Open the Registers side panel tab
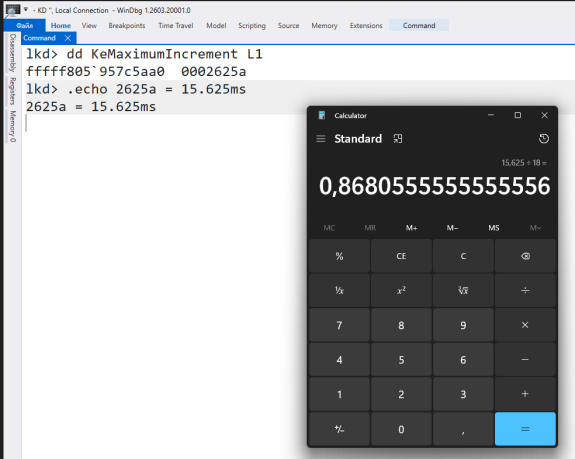The image size is (575, 459). coord(13,91)
